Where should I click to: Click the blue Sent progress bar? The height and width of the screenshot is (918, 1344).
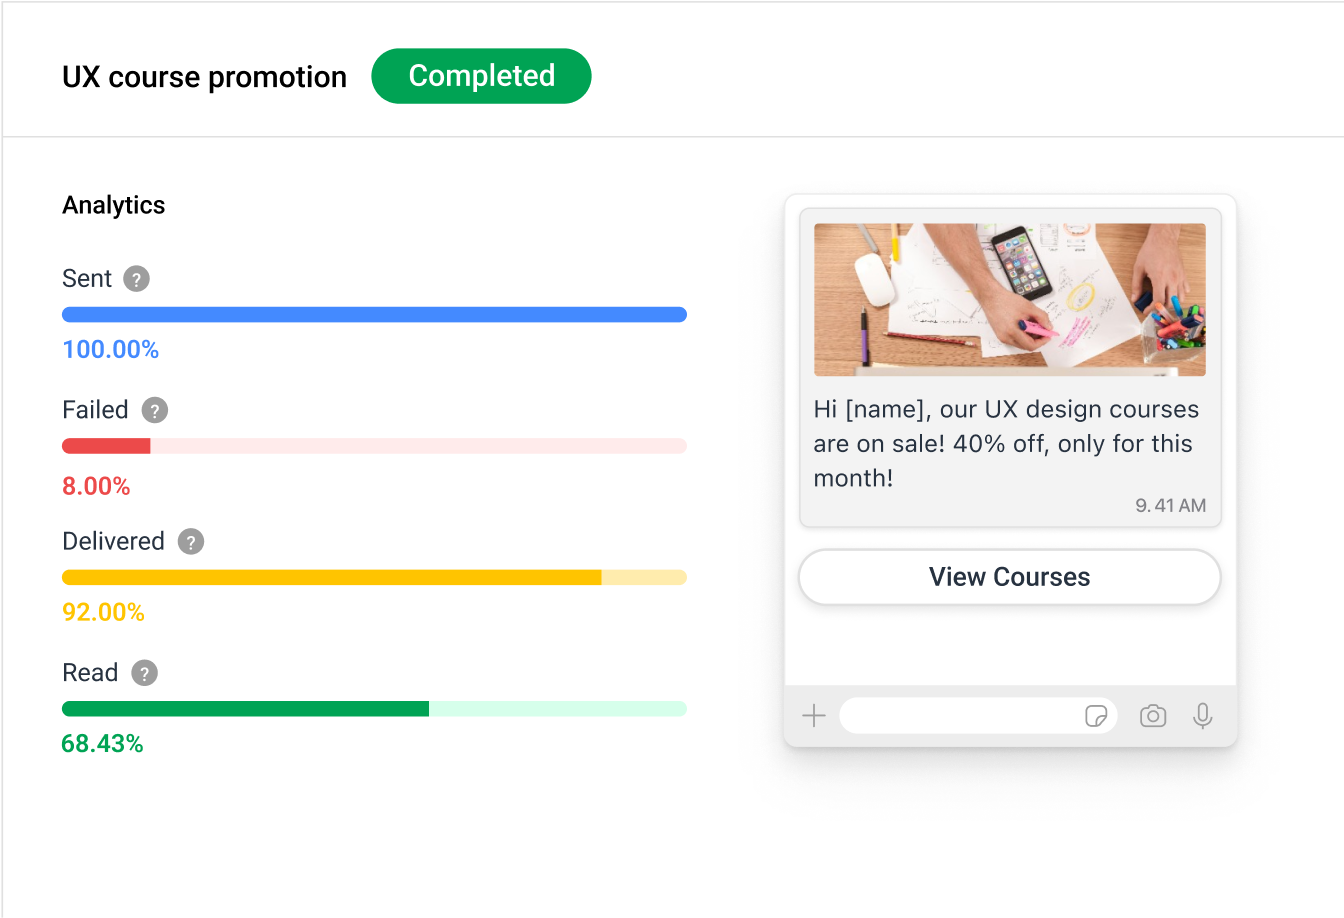374,315
